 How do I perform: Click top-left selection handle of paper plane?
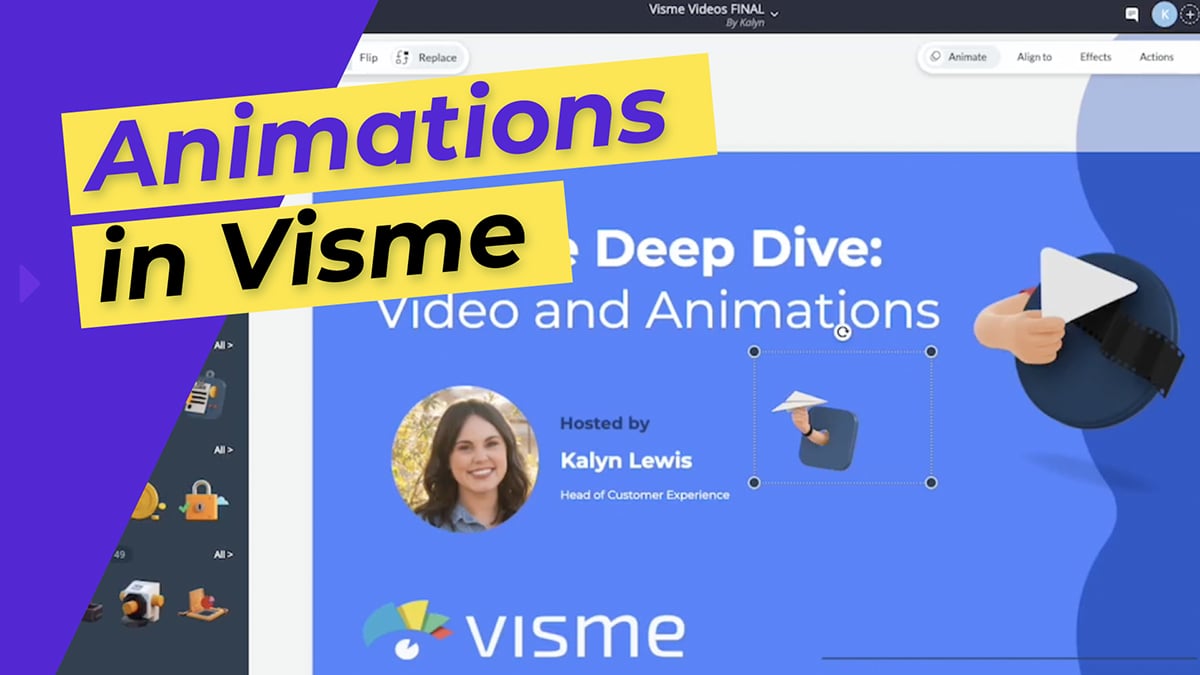tap(755, 351)
